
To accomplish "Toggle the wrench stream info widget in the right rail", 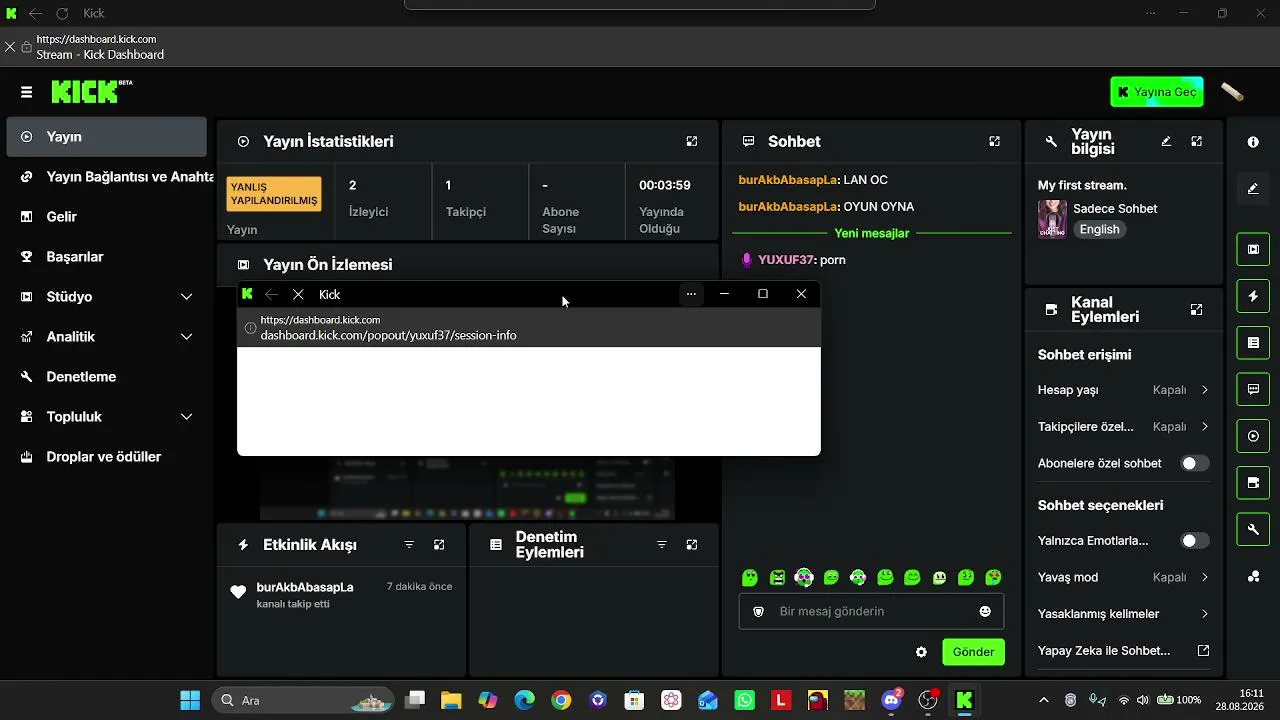I will 1253,529.
